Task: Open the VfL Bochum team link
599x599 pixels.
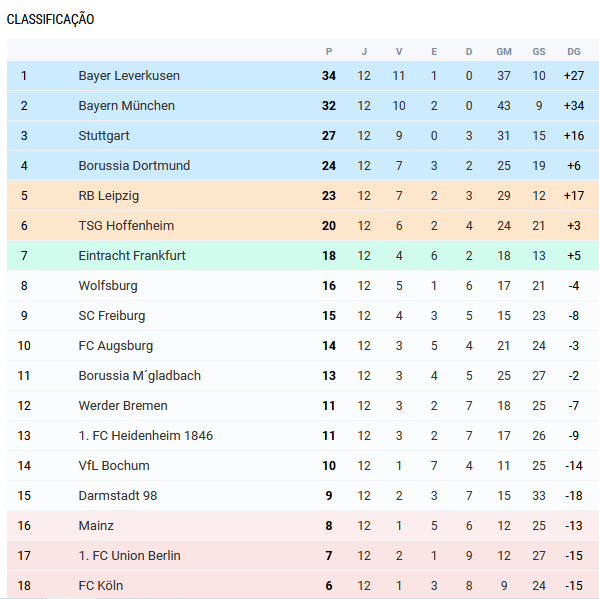Action: click(x=114, y=466)
